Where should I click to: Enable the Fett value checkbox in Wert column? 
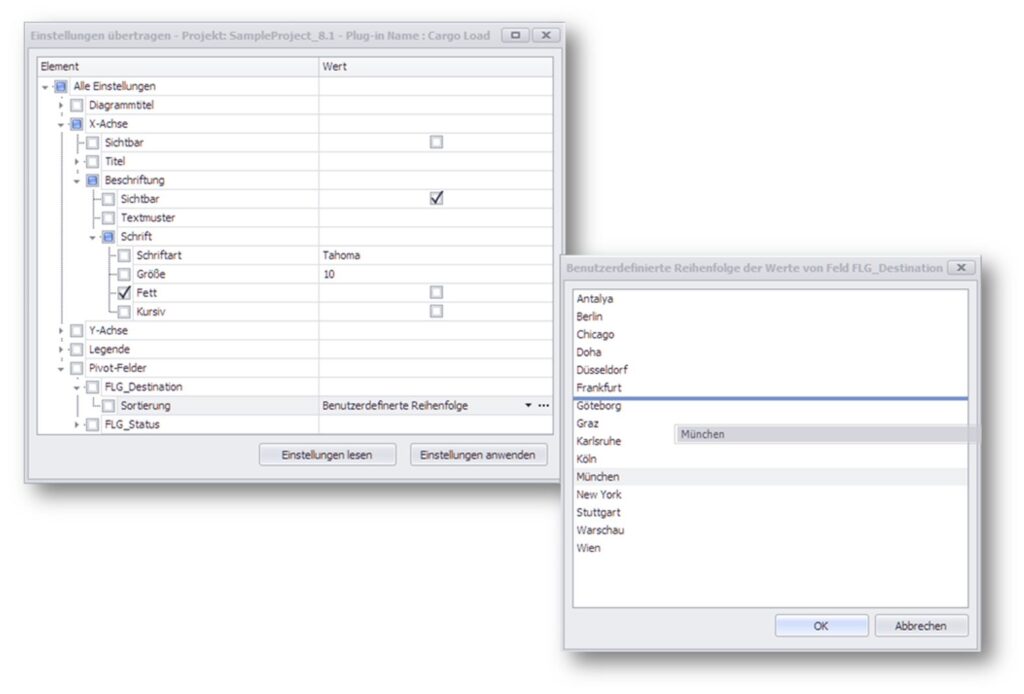[436, 292]
